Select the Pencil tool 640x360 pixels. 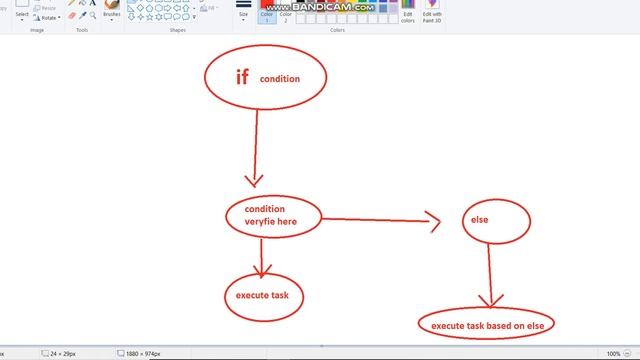[x=72, y=3]
